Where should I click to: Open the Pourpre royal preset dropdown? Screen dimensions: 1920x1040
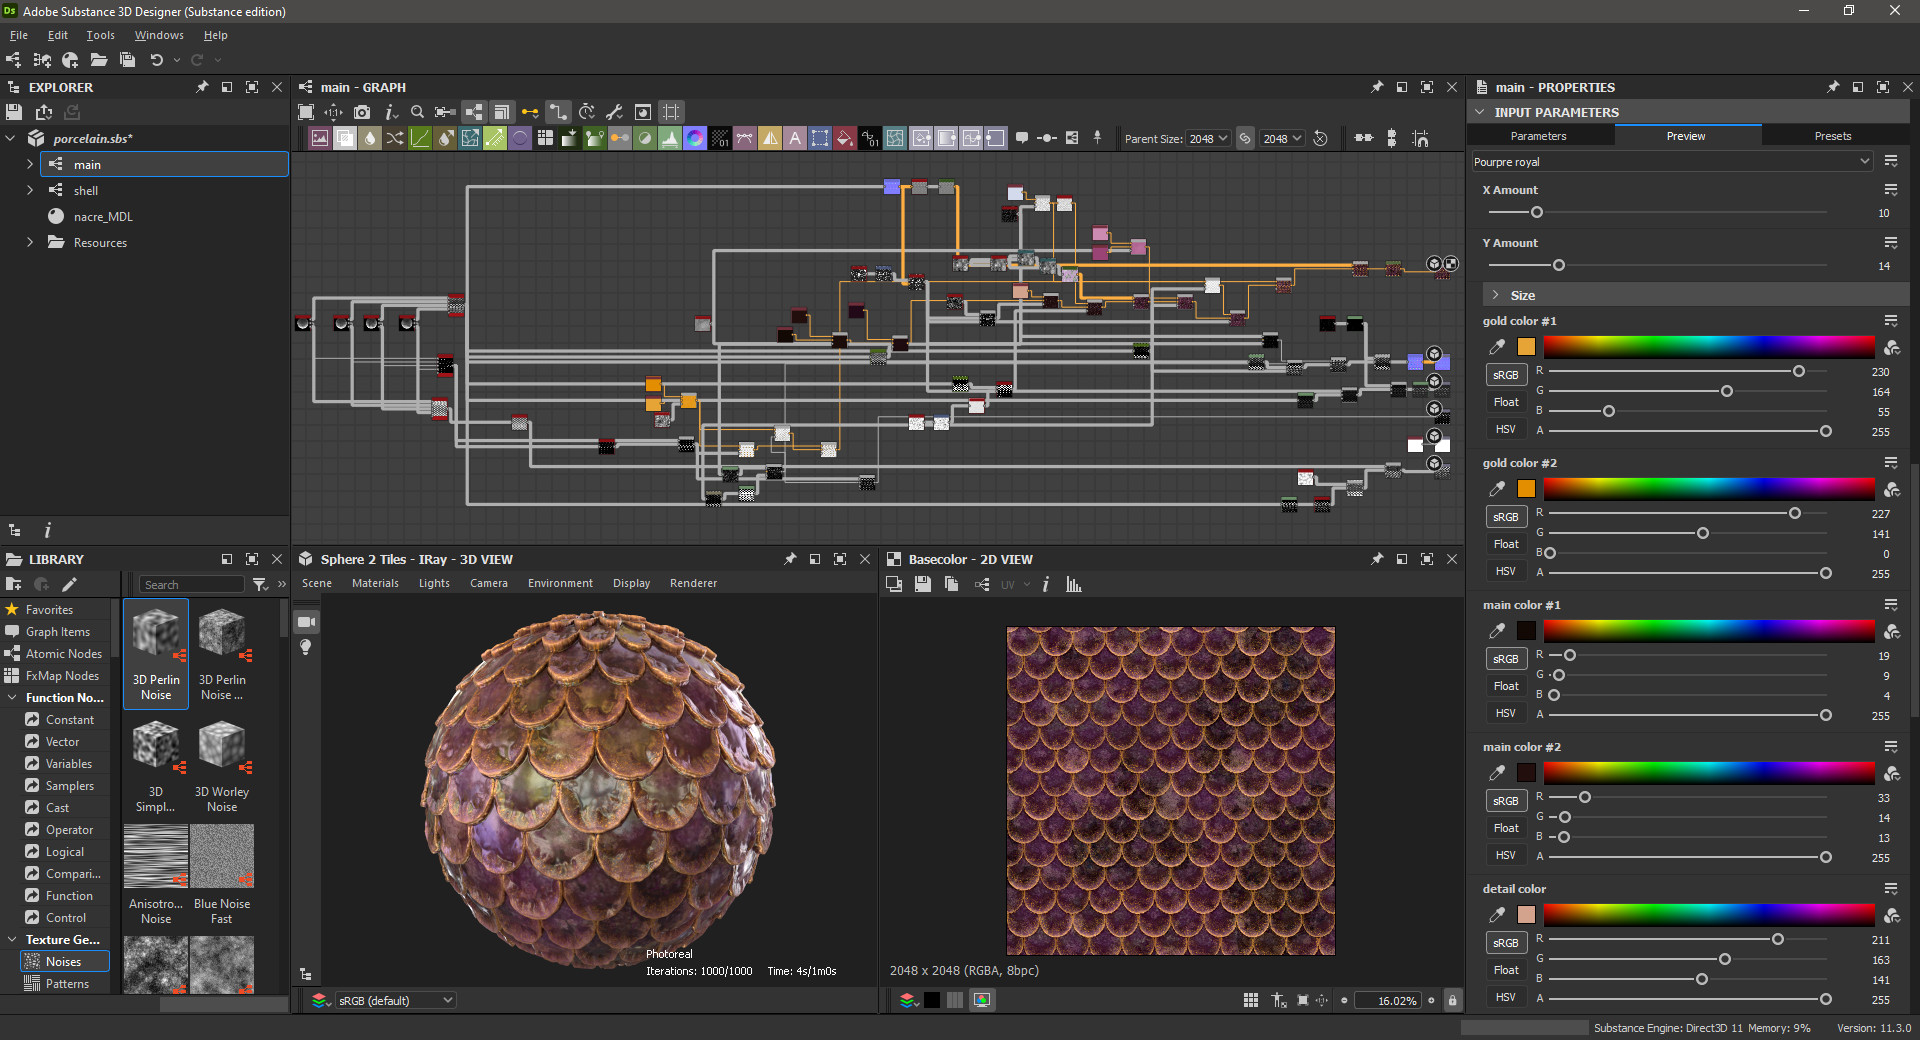pos(1670,161)
